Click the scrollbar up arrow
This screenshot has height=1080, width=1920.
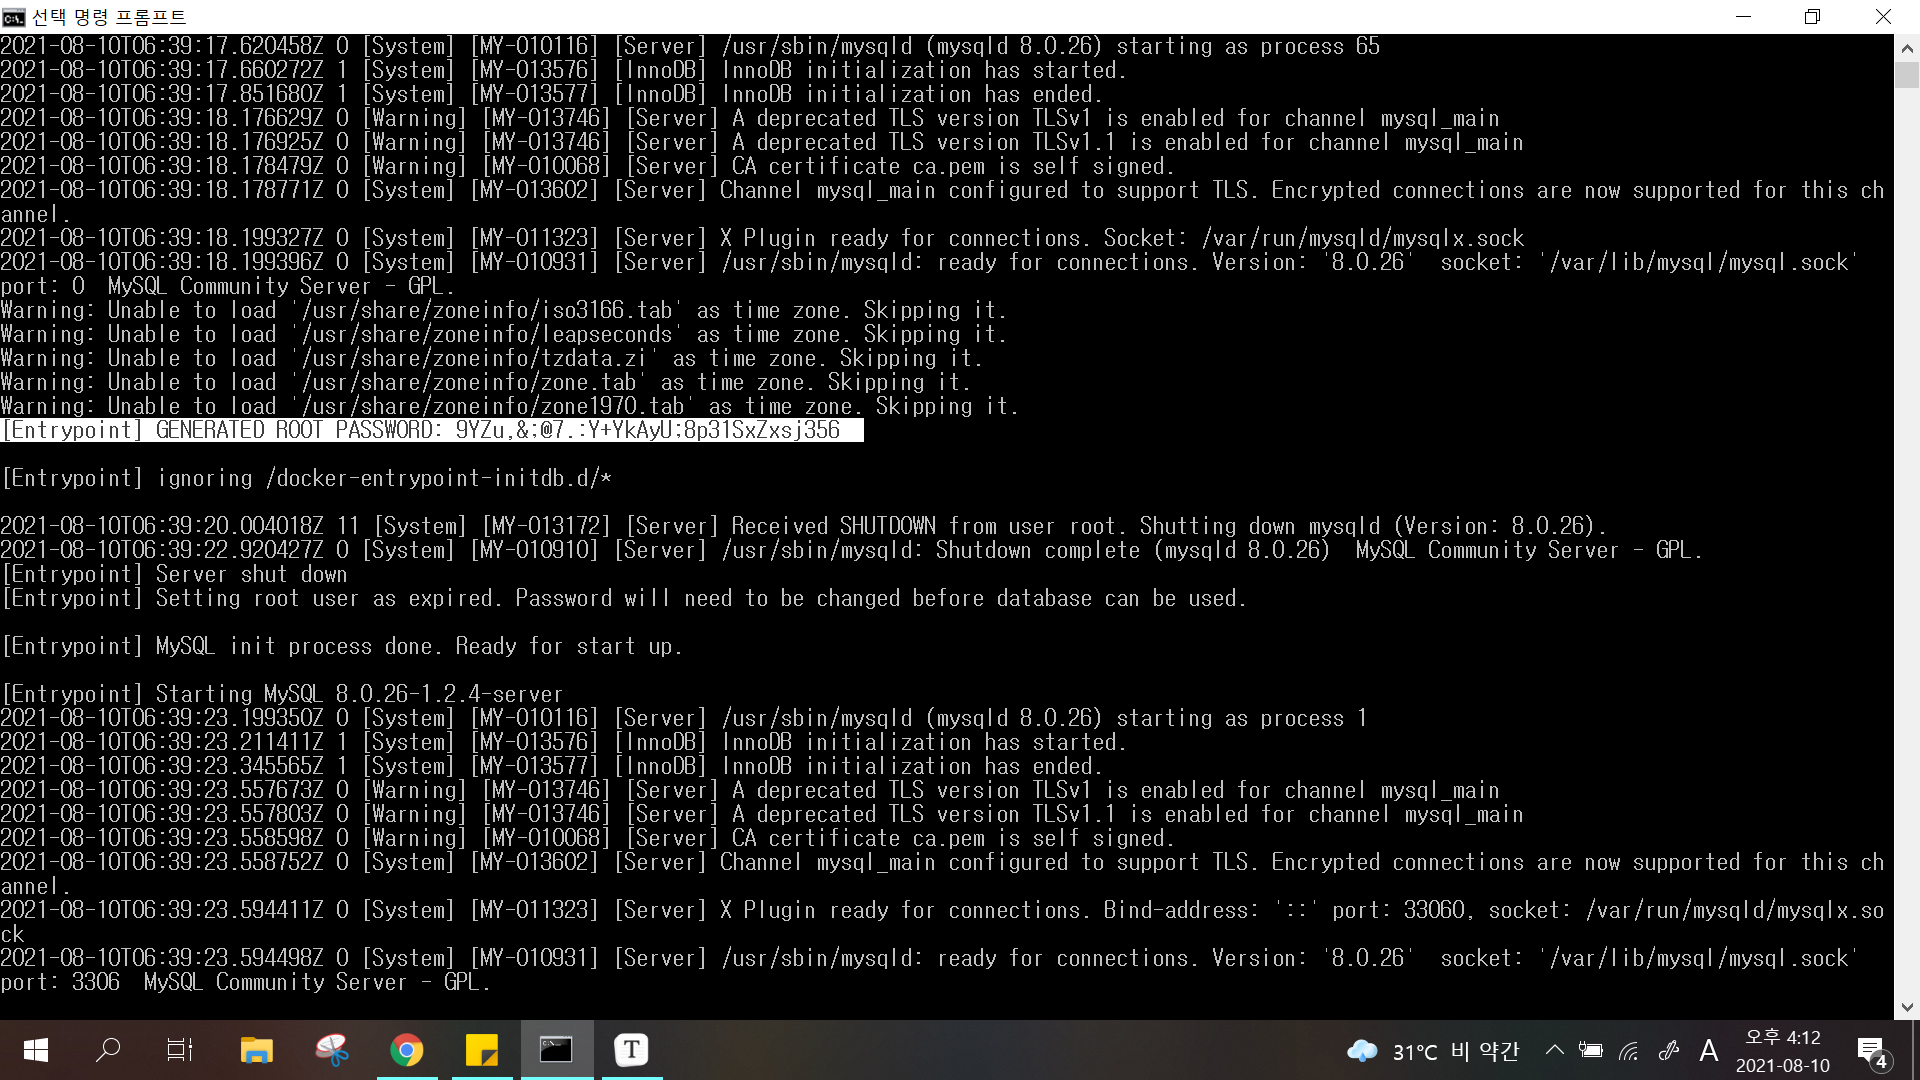click(1907, 46)
